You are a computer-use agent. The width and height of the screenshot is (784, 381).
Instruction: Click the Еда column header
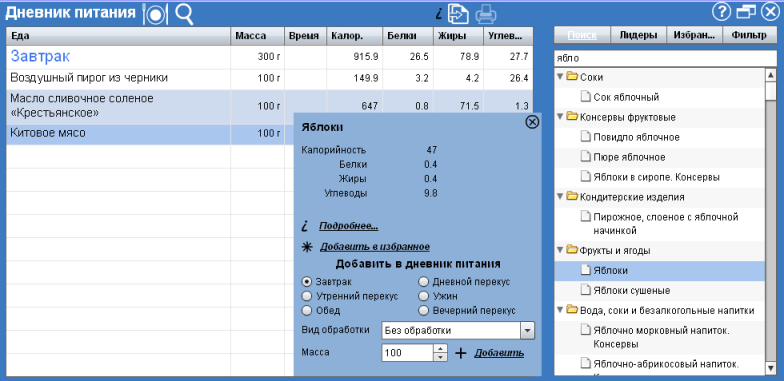point(118,36)
